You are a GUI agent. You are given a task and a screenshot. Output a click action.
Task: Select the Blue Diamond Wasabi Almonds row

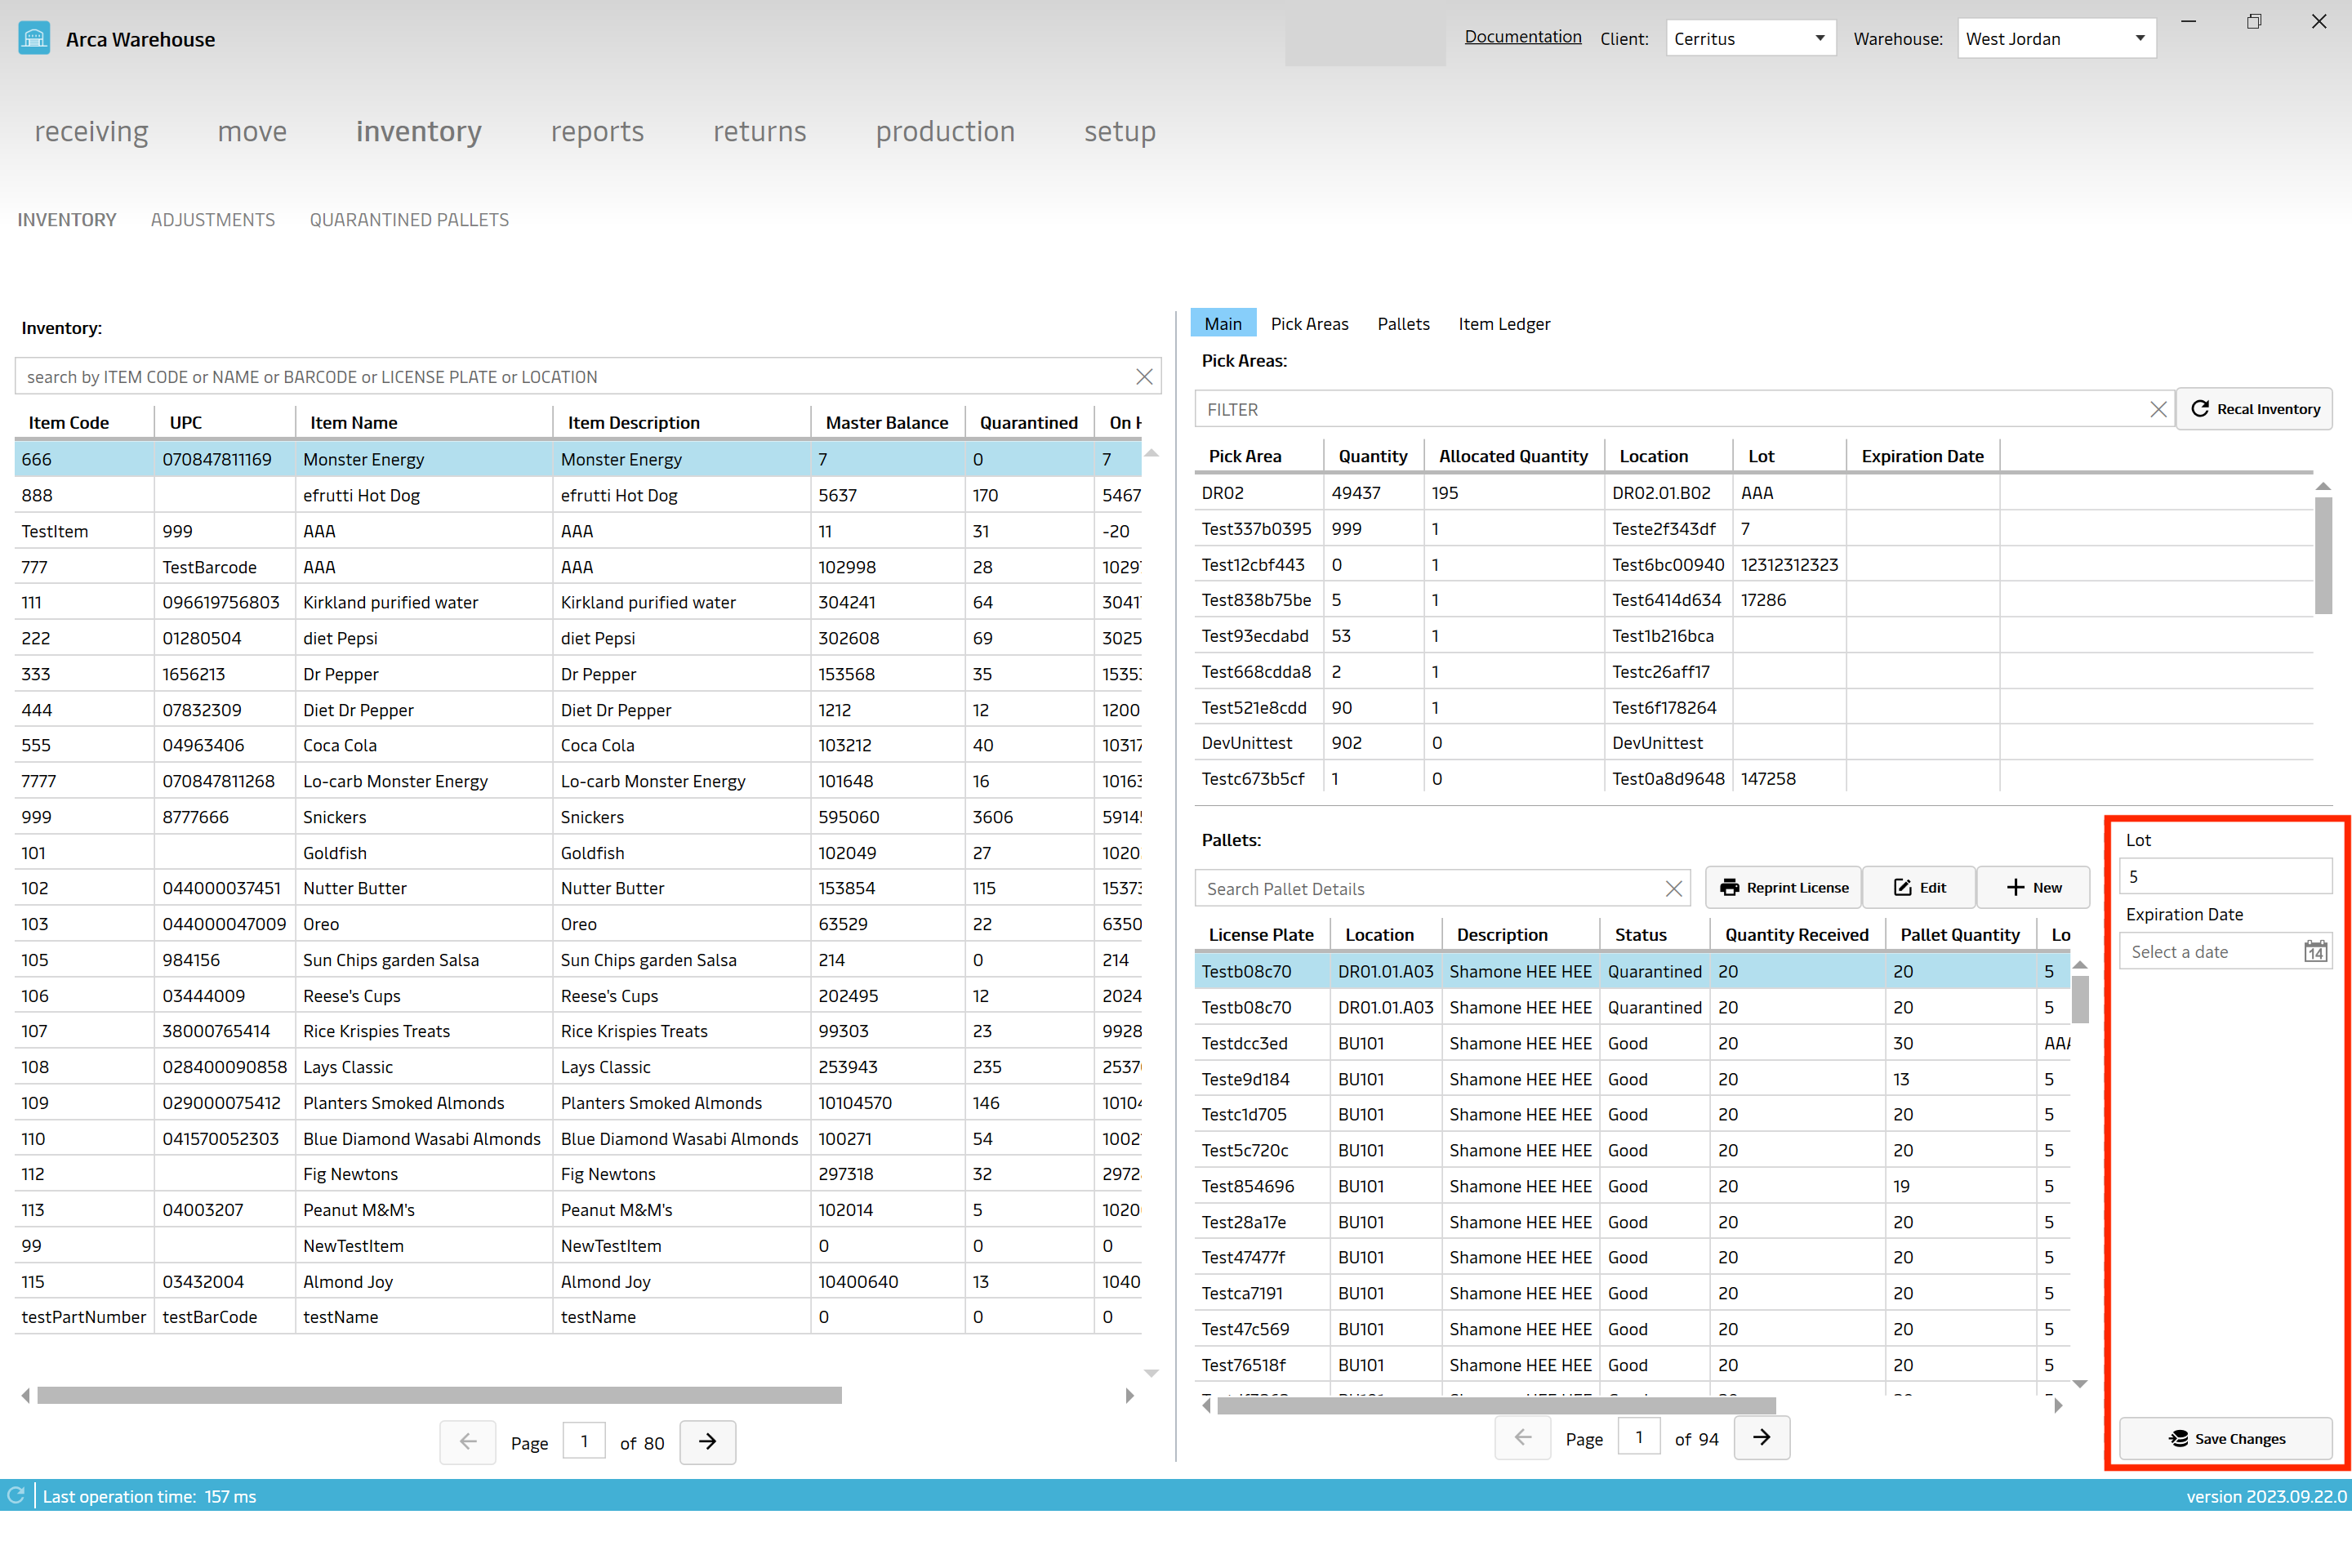[578, 1138]
